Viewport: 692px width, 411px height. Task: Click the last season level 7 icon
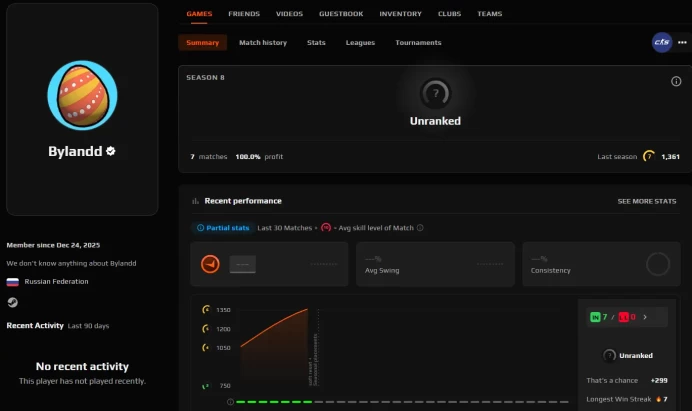[649, 156]
